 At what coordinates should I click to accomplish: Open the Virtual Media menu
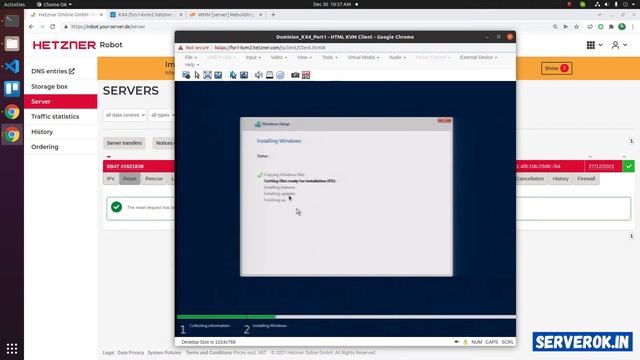(363, 58)
